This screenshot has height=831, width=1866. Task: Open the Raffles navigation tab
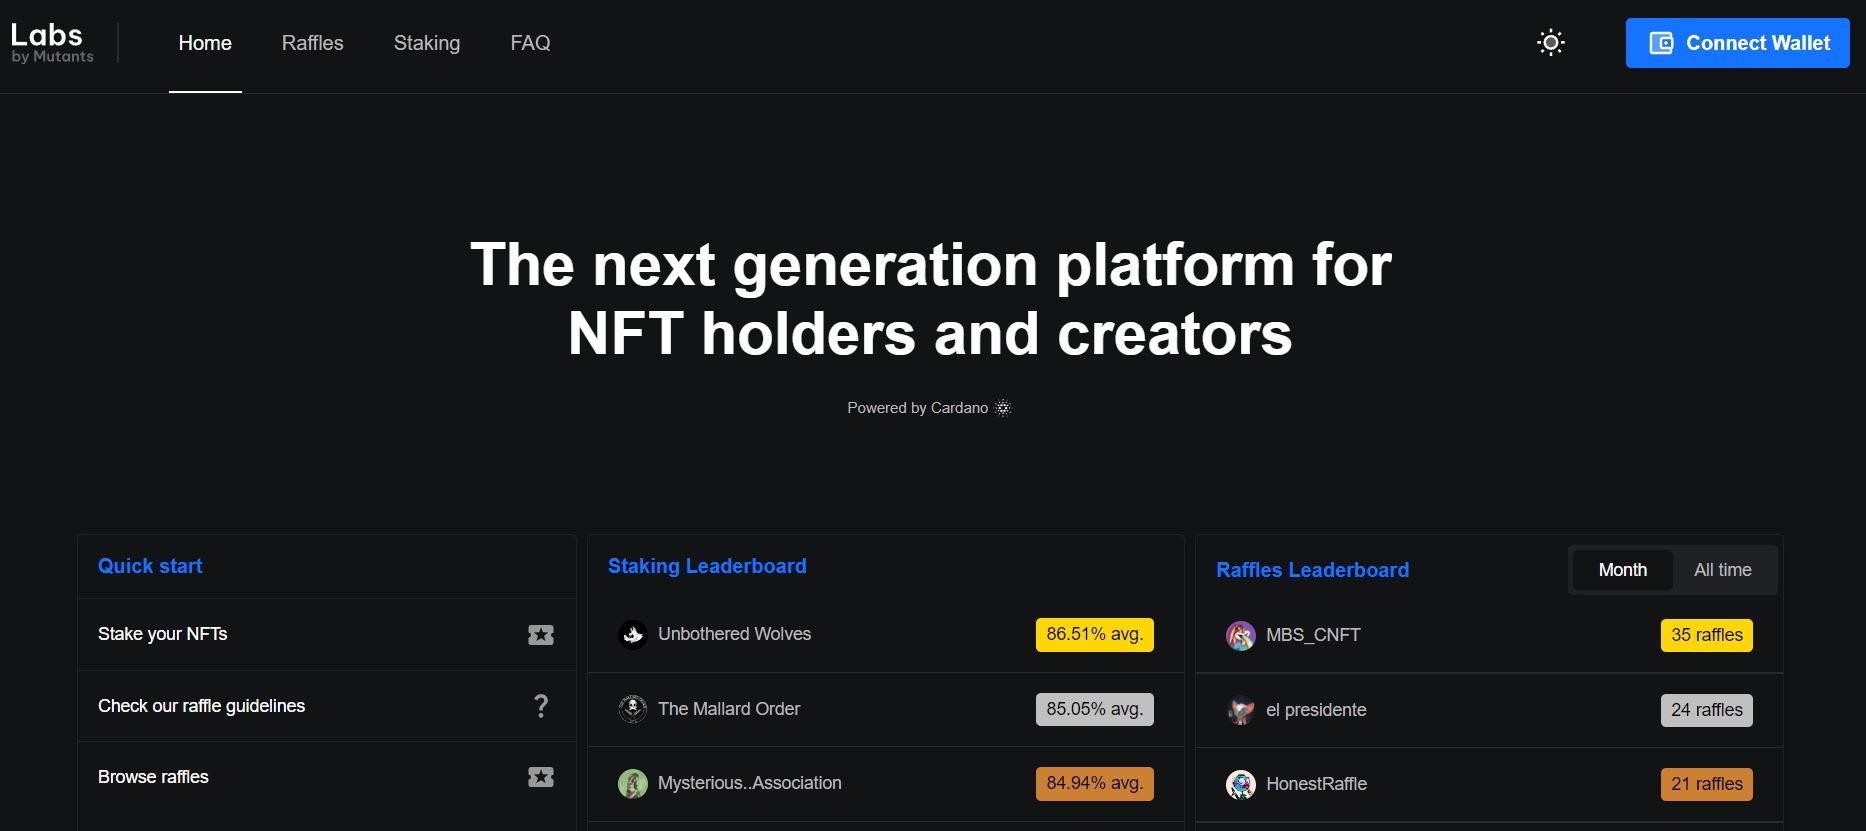point(312,43)
